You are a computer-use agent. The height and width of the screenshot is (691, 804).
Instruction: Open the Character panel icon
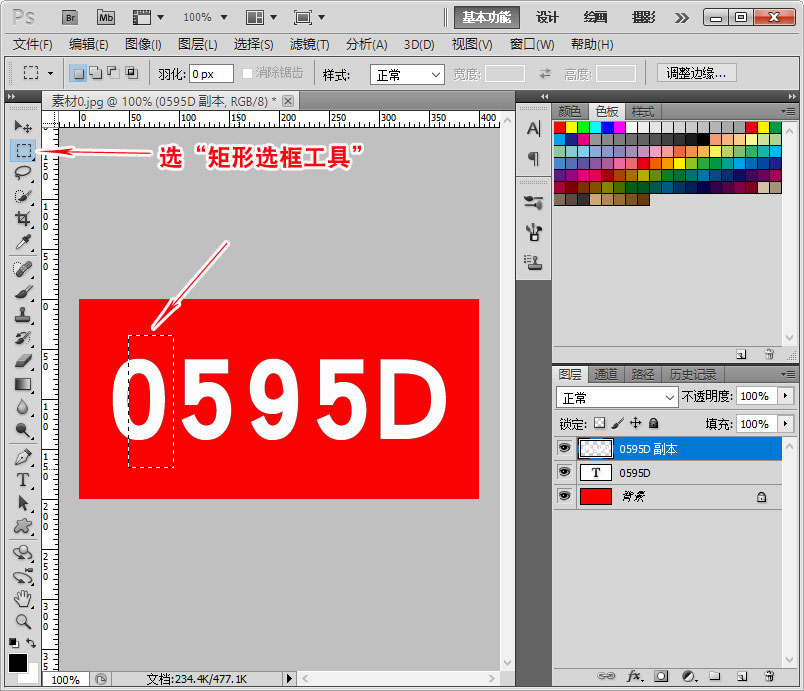(x=533, y=128)
